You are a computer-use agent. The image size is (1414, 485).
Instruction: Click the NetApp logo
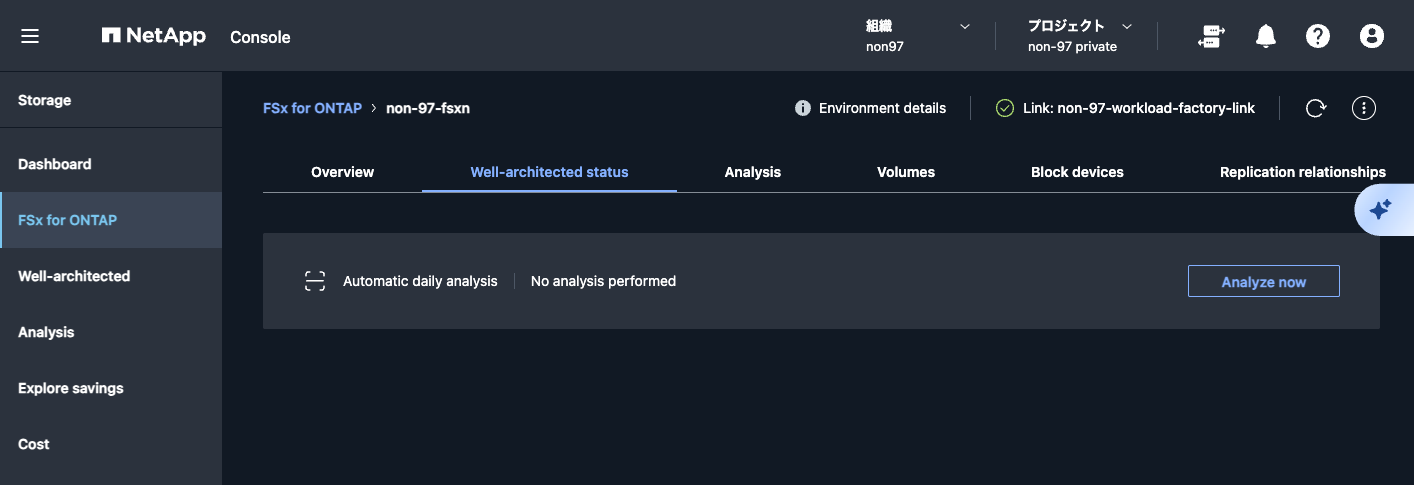click(x=154, y=36)
